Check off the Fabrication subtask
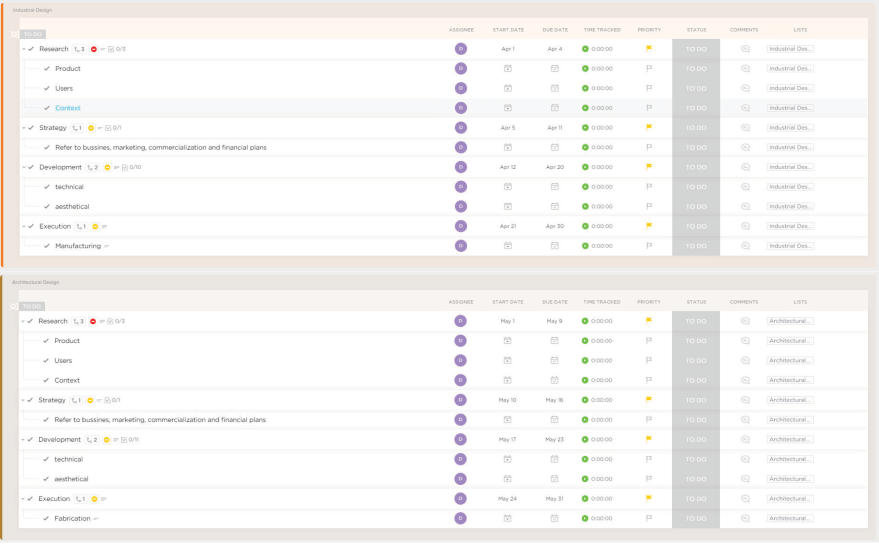The height and width of the screenshot is (549, 879). click(46, 519)
